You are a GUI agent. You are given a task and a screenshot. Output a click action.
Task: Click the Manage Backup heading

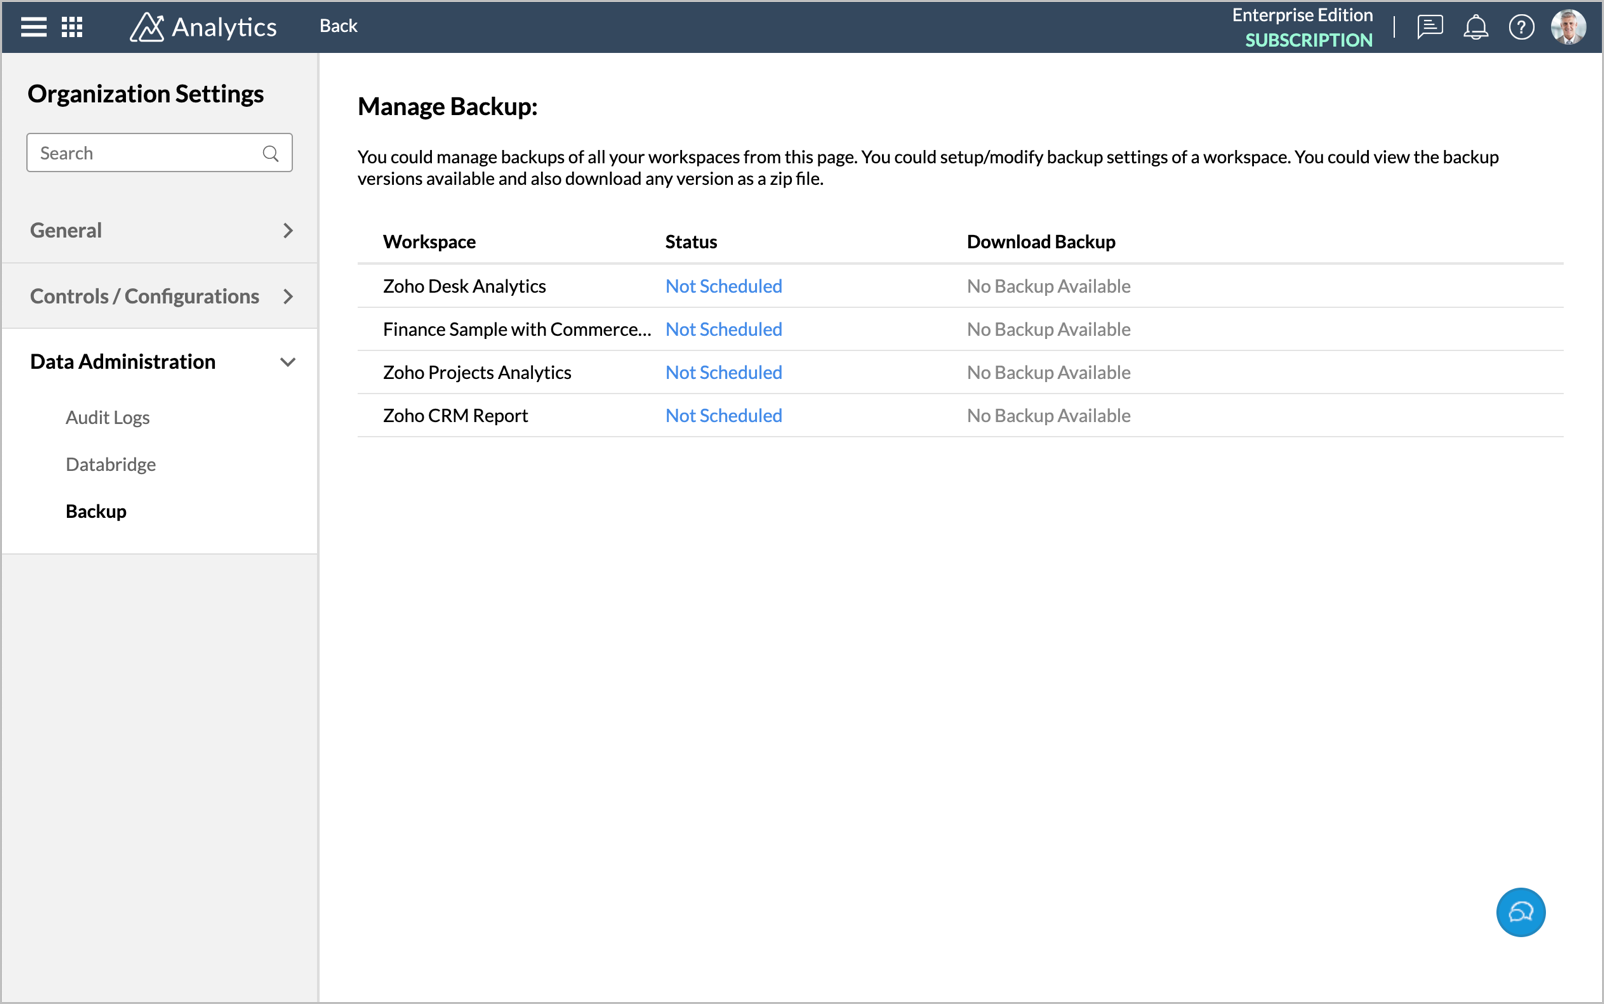pos(447,106)
